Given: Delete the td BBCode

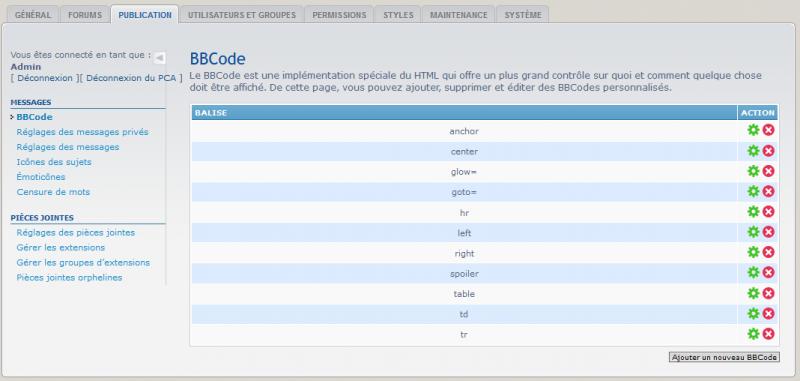Looking at the screenshot, I should [768, 314].
